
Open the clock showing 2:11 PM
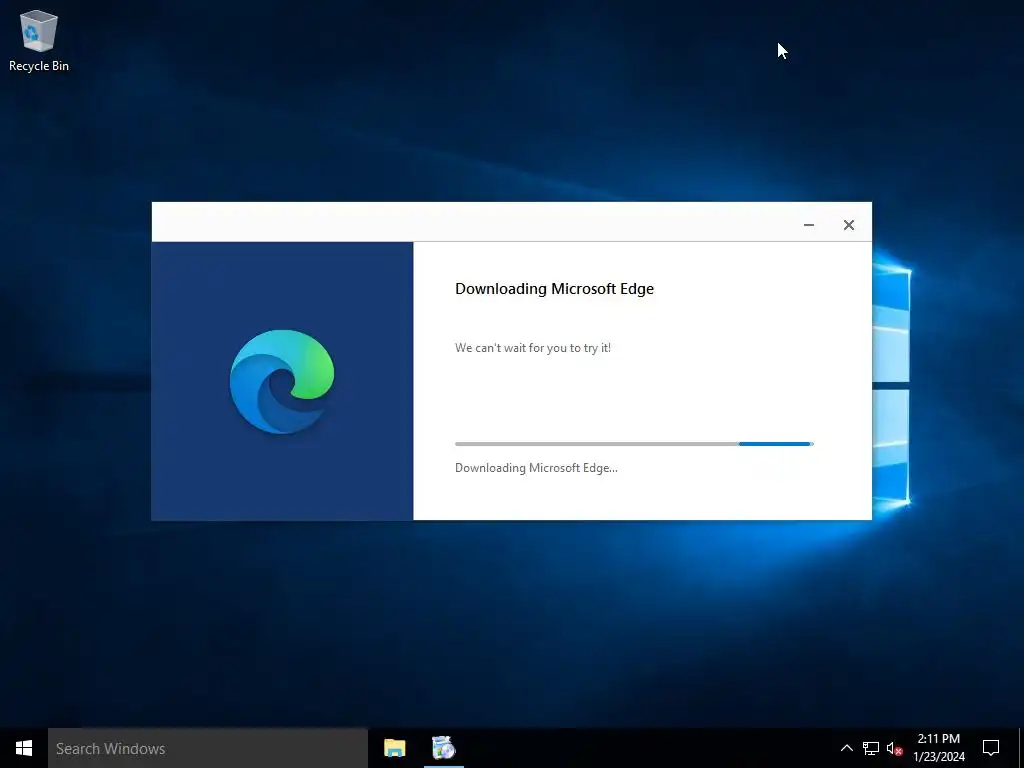tap(939, 748)
